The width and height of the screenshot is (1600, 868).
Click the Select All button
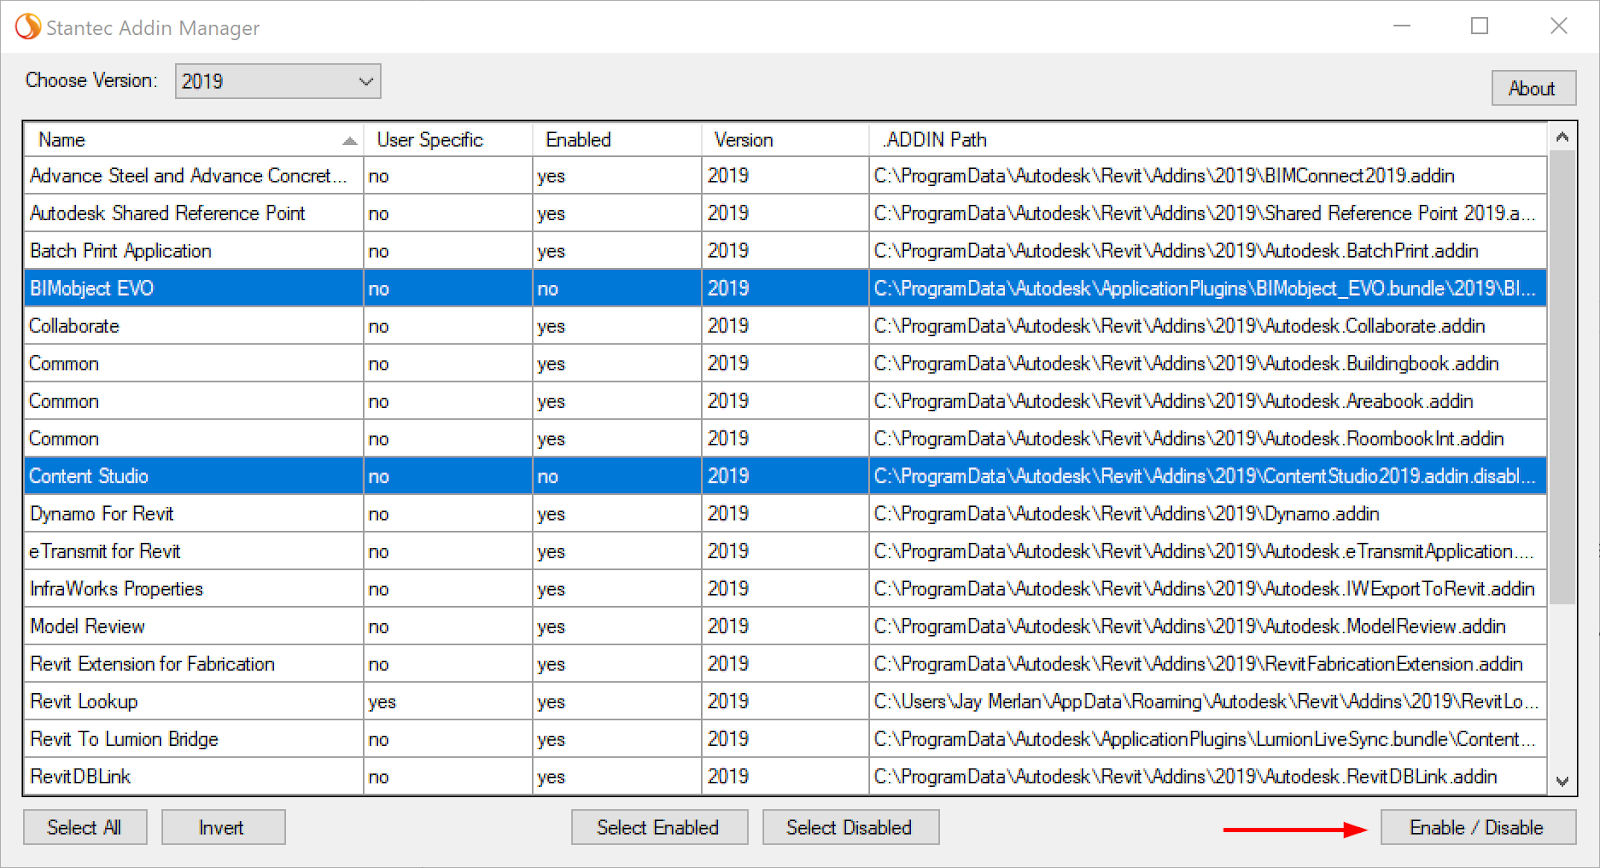(x=85, y=827)
